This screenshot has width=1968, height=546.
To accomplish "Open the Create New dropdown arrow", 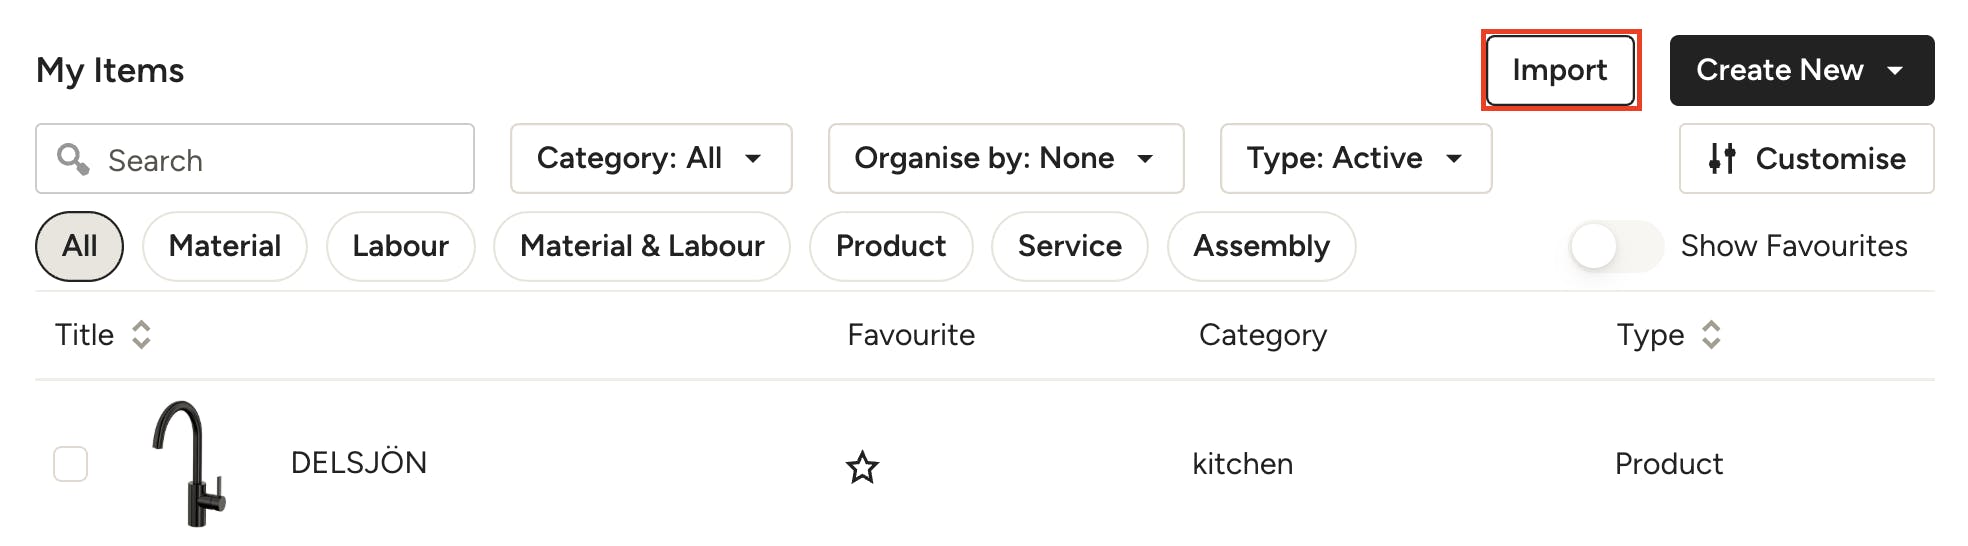I will (1895, 70).
